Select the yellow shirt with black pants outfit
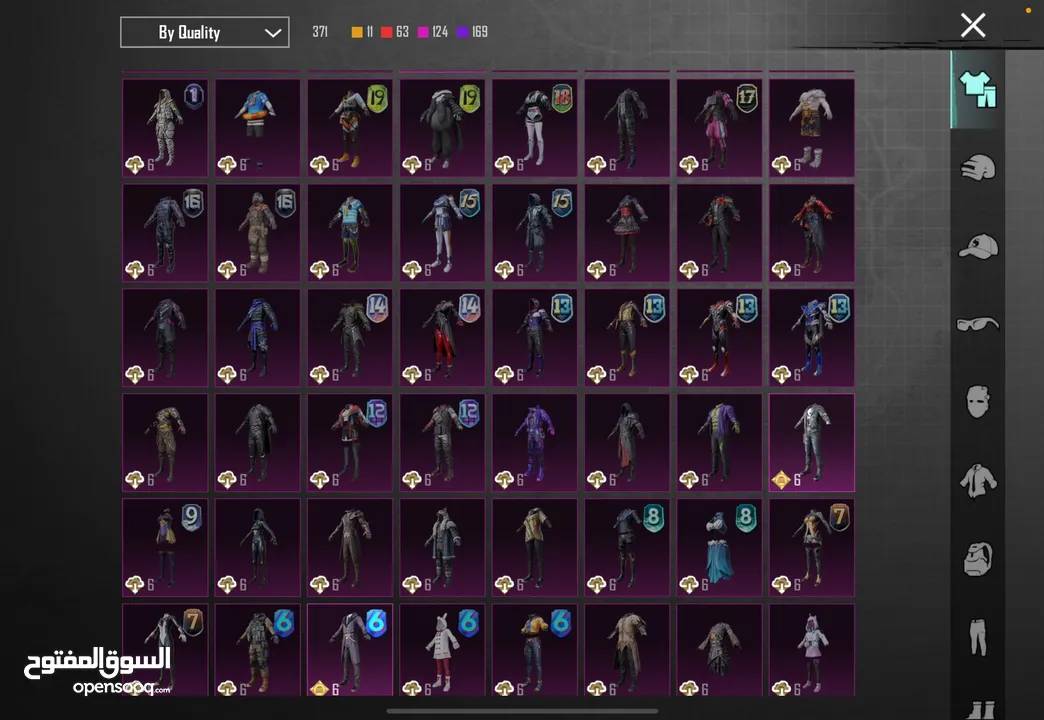The height and width of the screenshot is (720, 1044). click(x=535, y=547)
